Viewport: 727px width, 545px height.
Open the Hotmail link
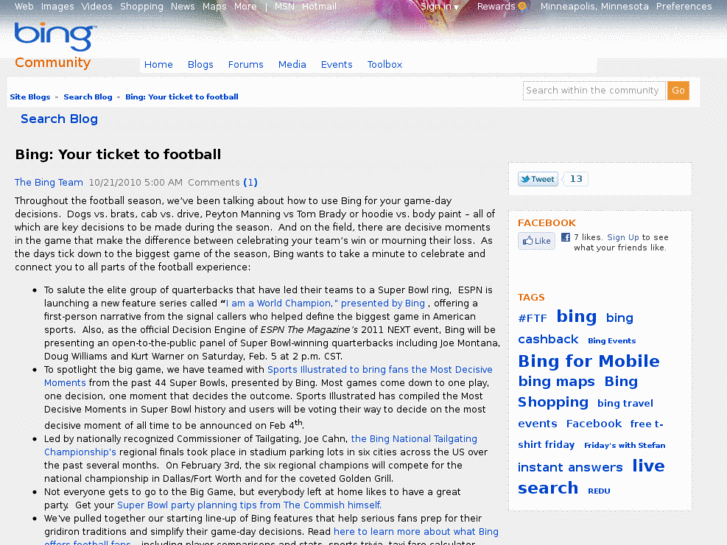point(319,6)
